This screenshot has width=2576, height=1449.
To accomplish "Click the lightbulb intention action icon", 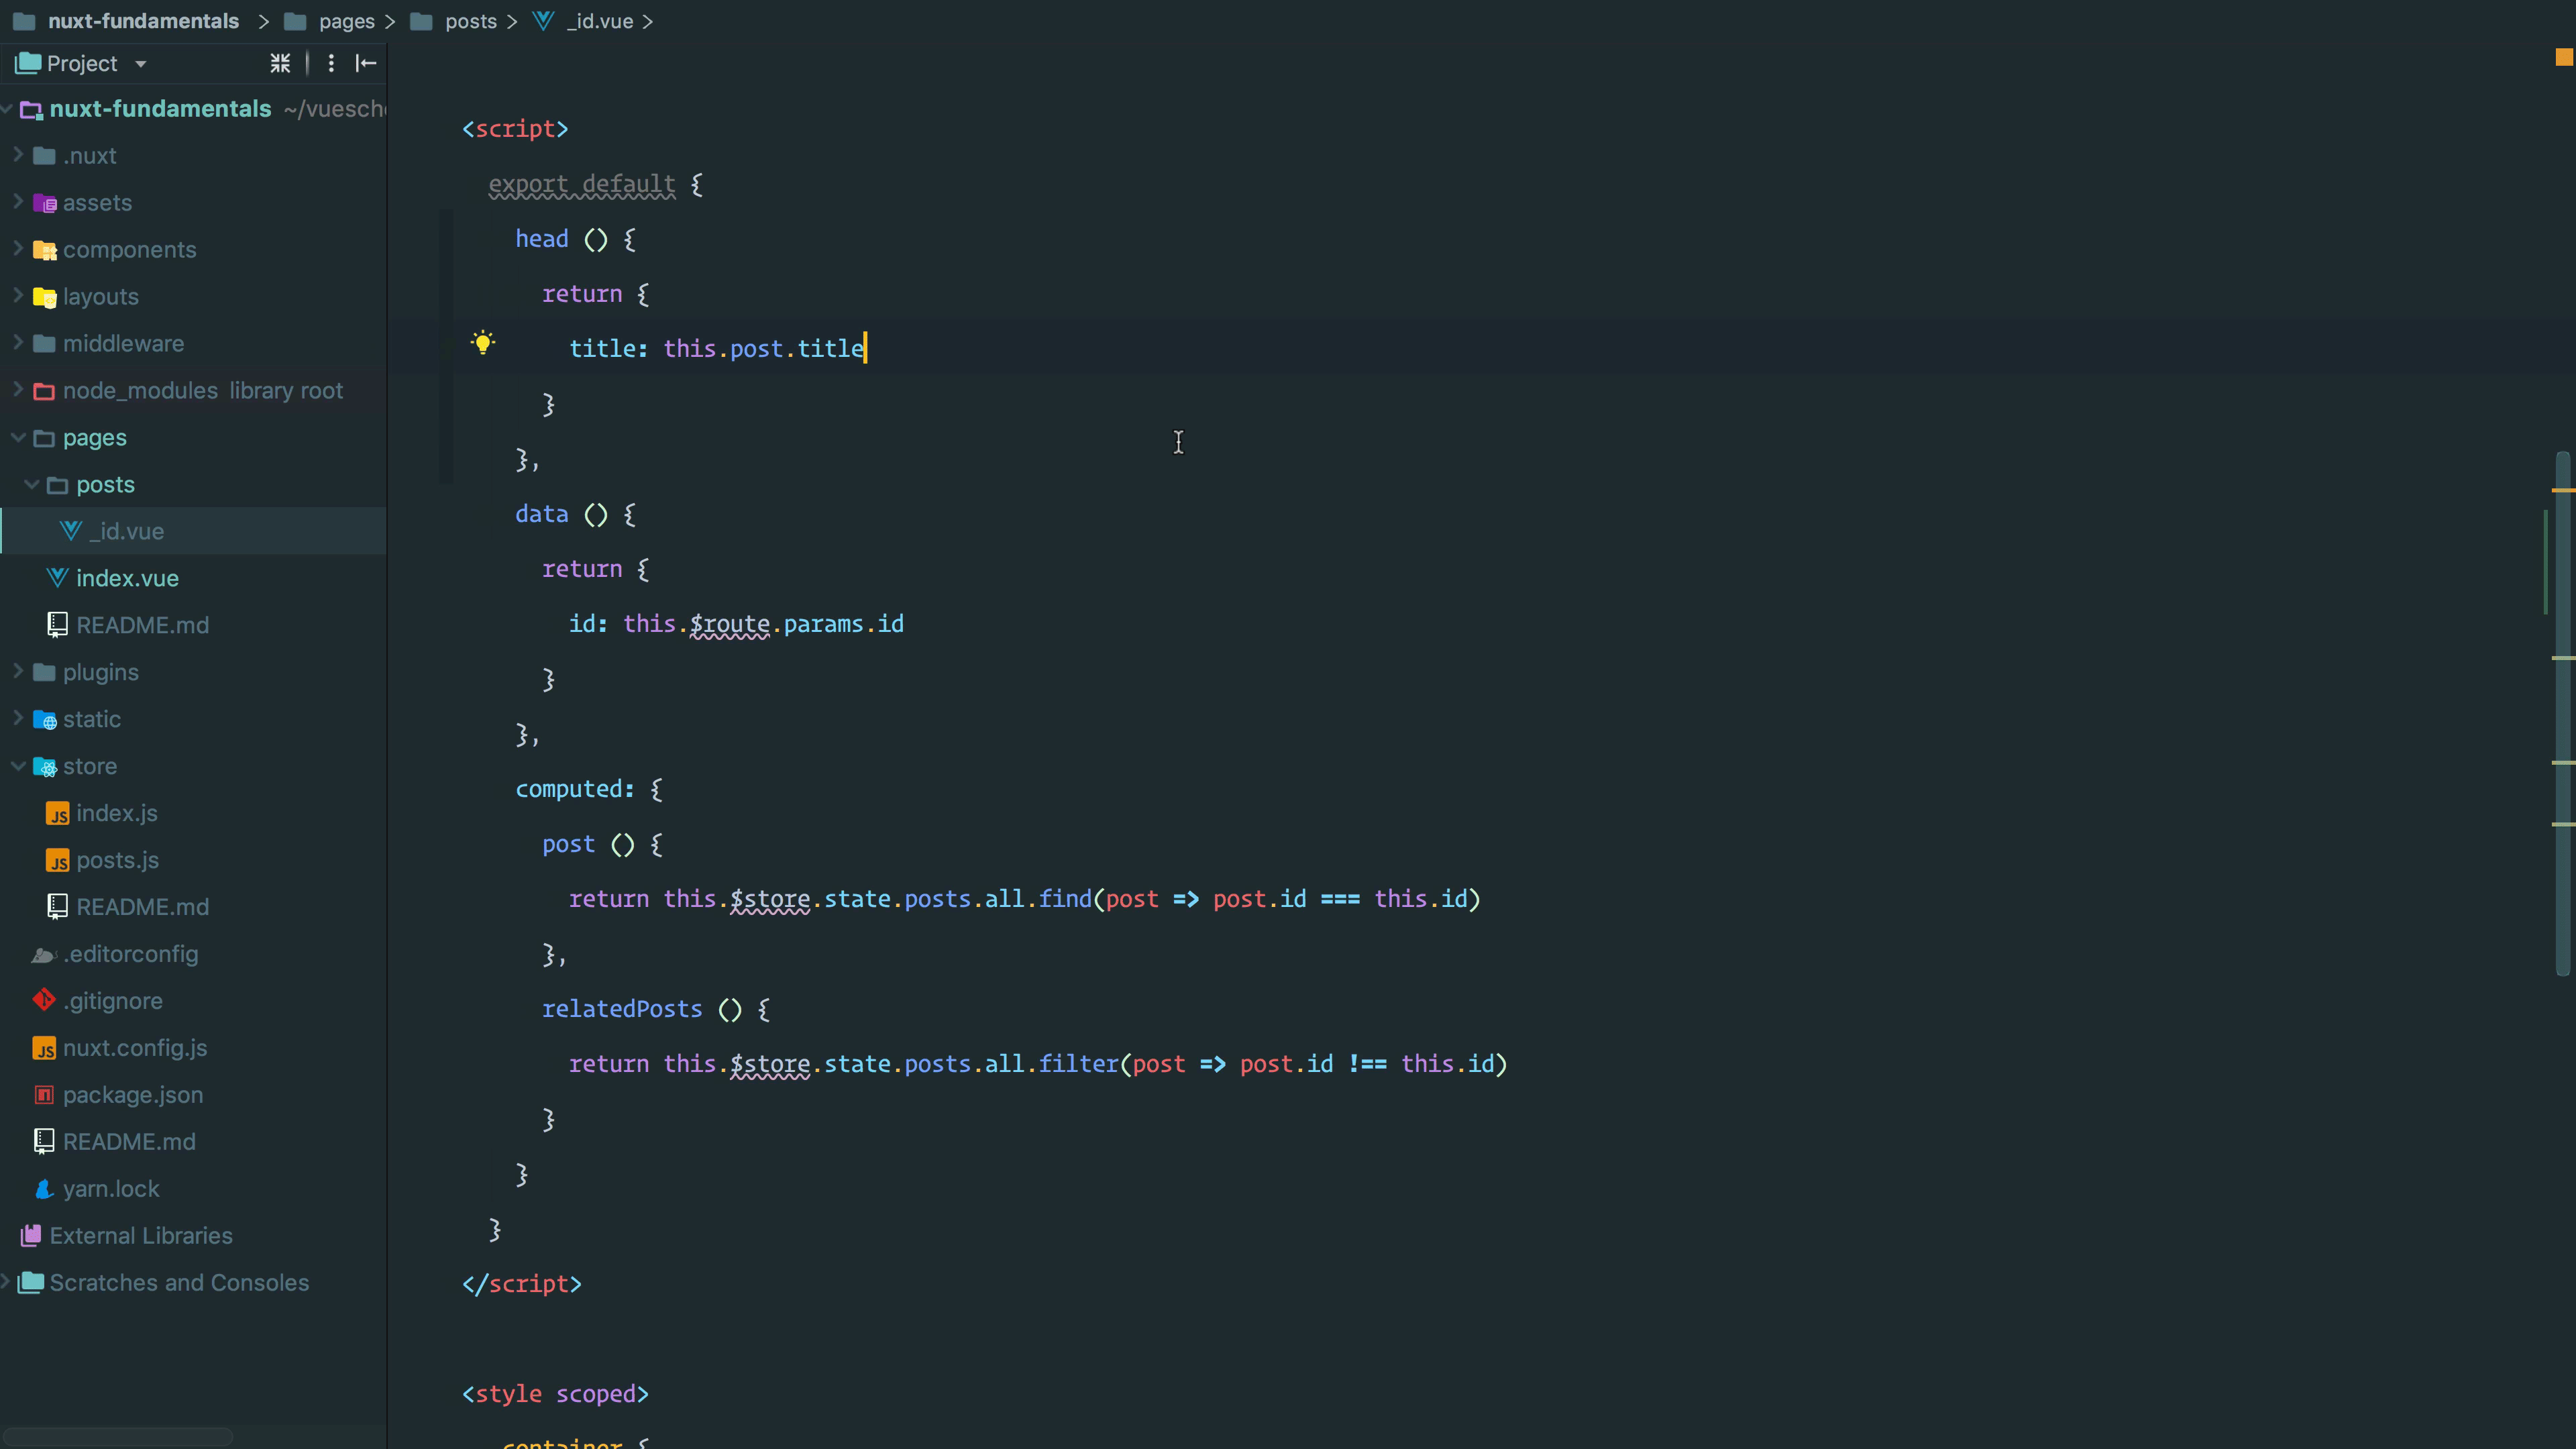I will click(483, 344).
